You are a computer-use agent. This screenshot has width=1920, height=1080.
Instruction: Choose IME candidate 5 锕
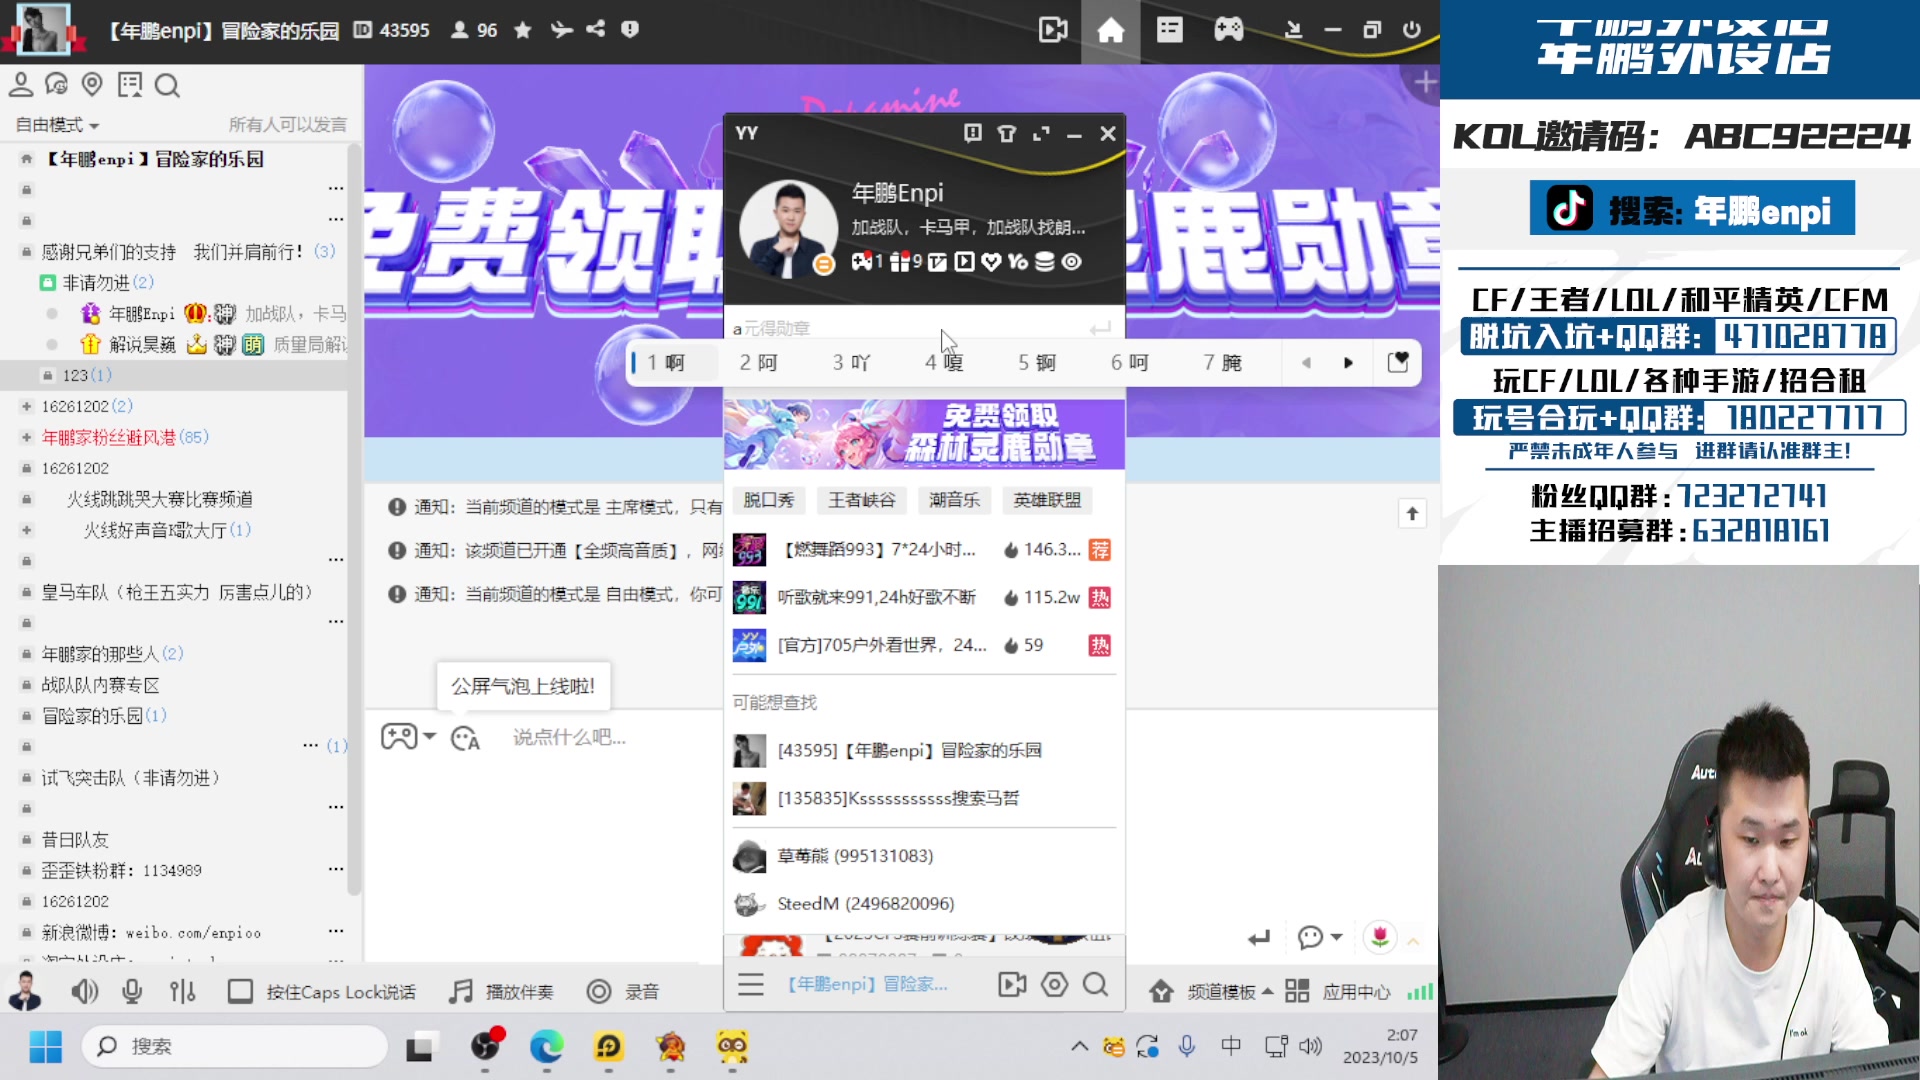click(1037, 362)
